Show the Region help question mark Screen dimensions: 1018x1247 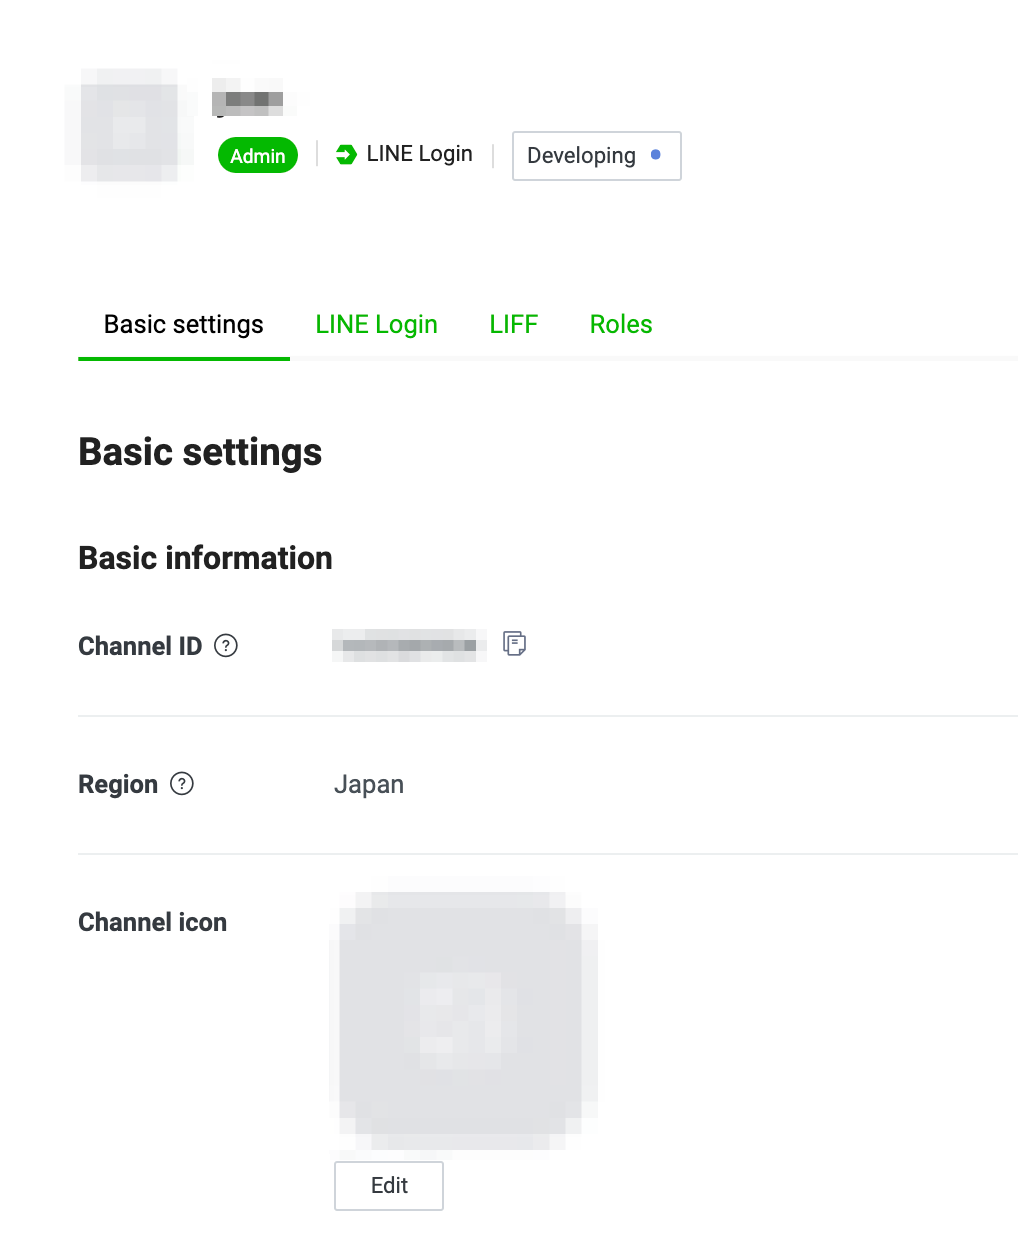coord(182,784)
